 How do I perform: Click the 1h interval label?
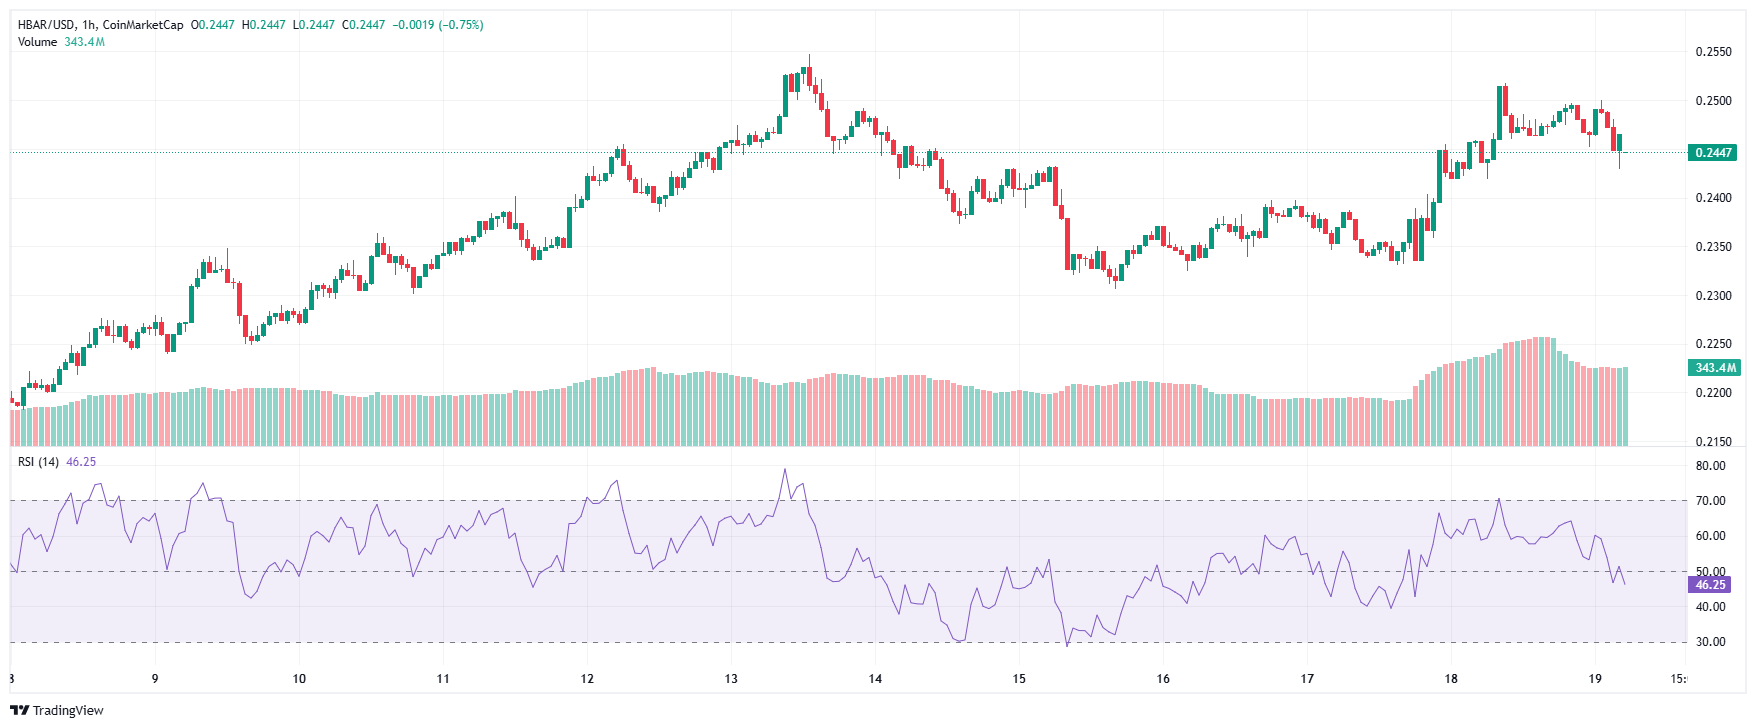pos(89,24)
